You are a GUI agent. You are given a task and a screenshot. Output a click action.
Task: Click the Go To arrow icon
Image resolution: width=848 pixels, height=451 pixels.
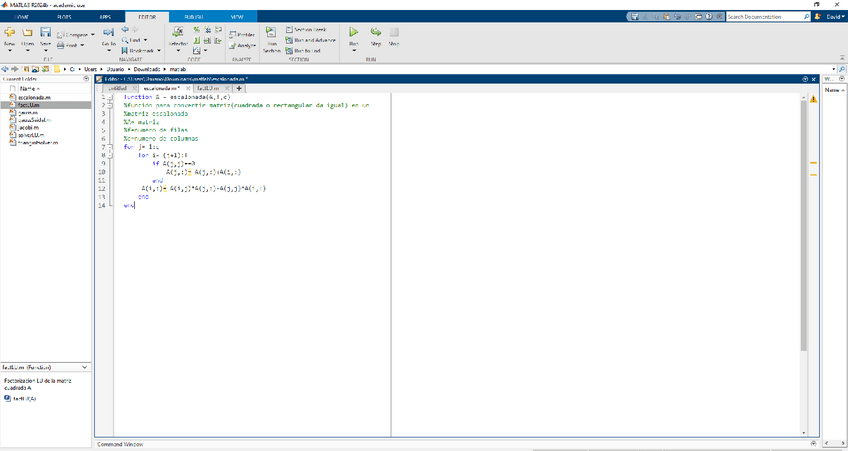click(x=108, y=32)
